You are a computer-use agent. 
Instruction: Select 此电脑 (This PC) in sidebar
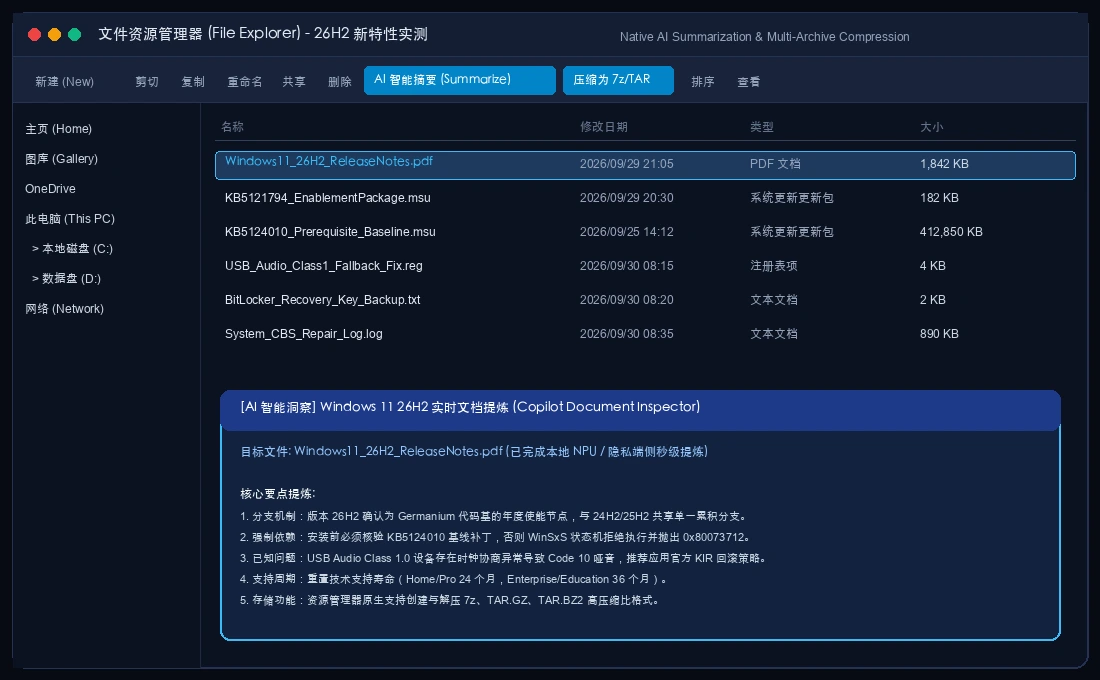70,219
